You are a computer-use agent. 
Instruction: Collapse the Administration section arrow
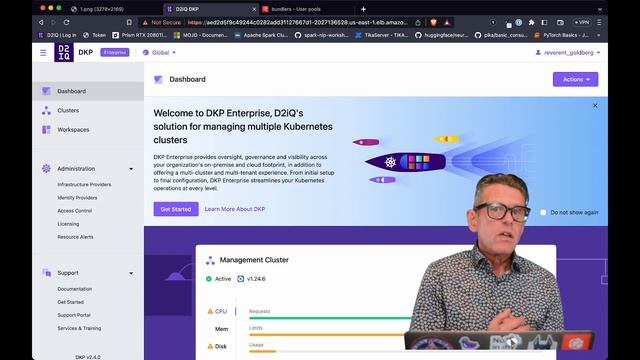(x=131, y=169)
